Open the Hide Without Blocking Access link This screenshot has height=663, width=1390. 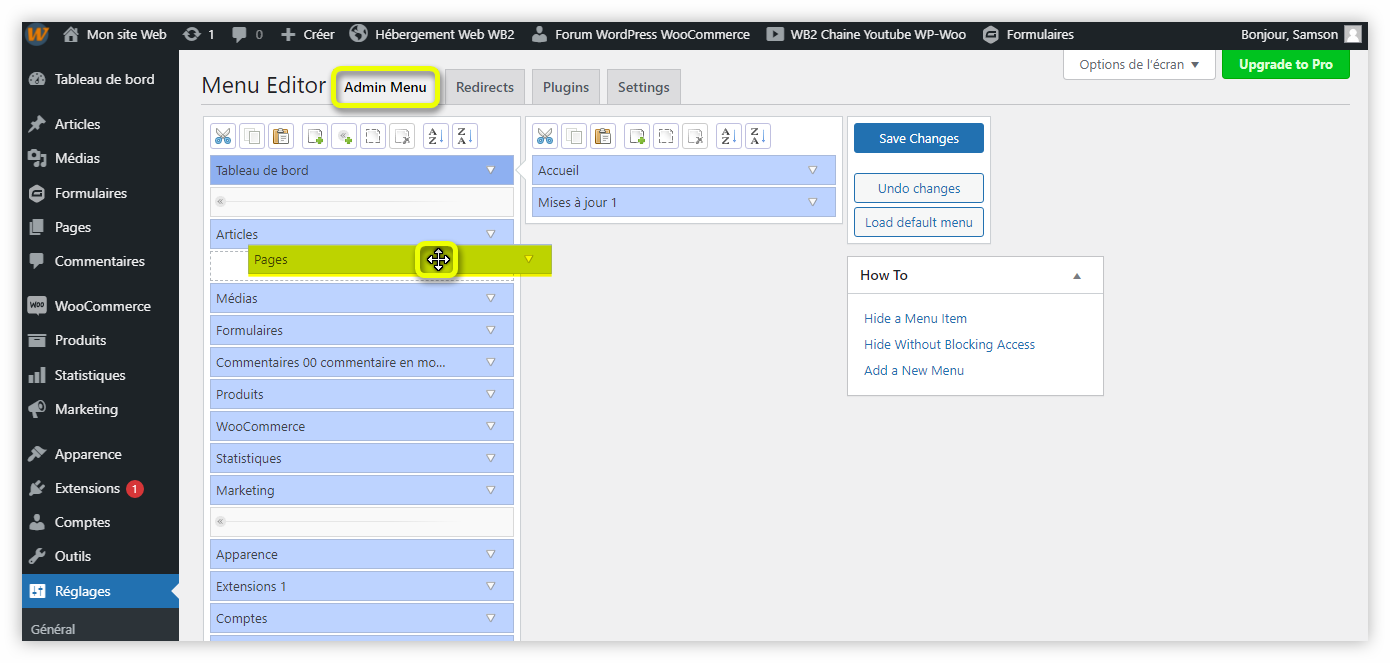(x=949, y=344)
